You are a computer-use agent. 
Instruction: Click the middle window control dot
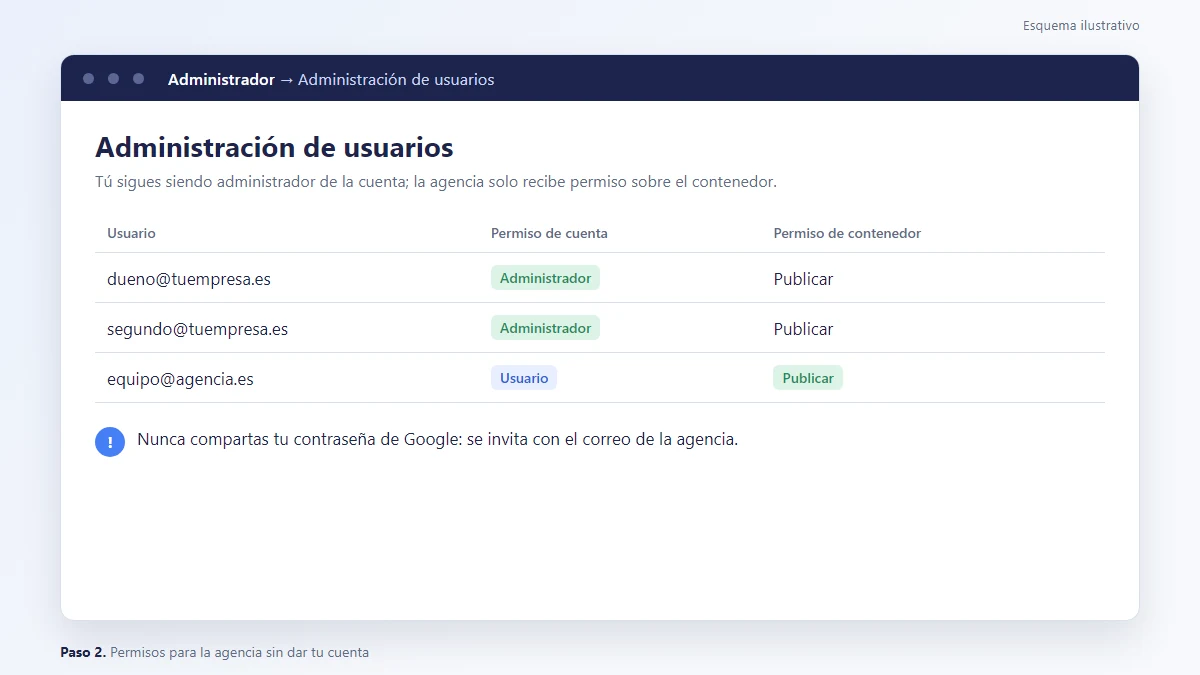pos(113,78)
